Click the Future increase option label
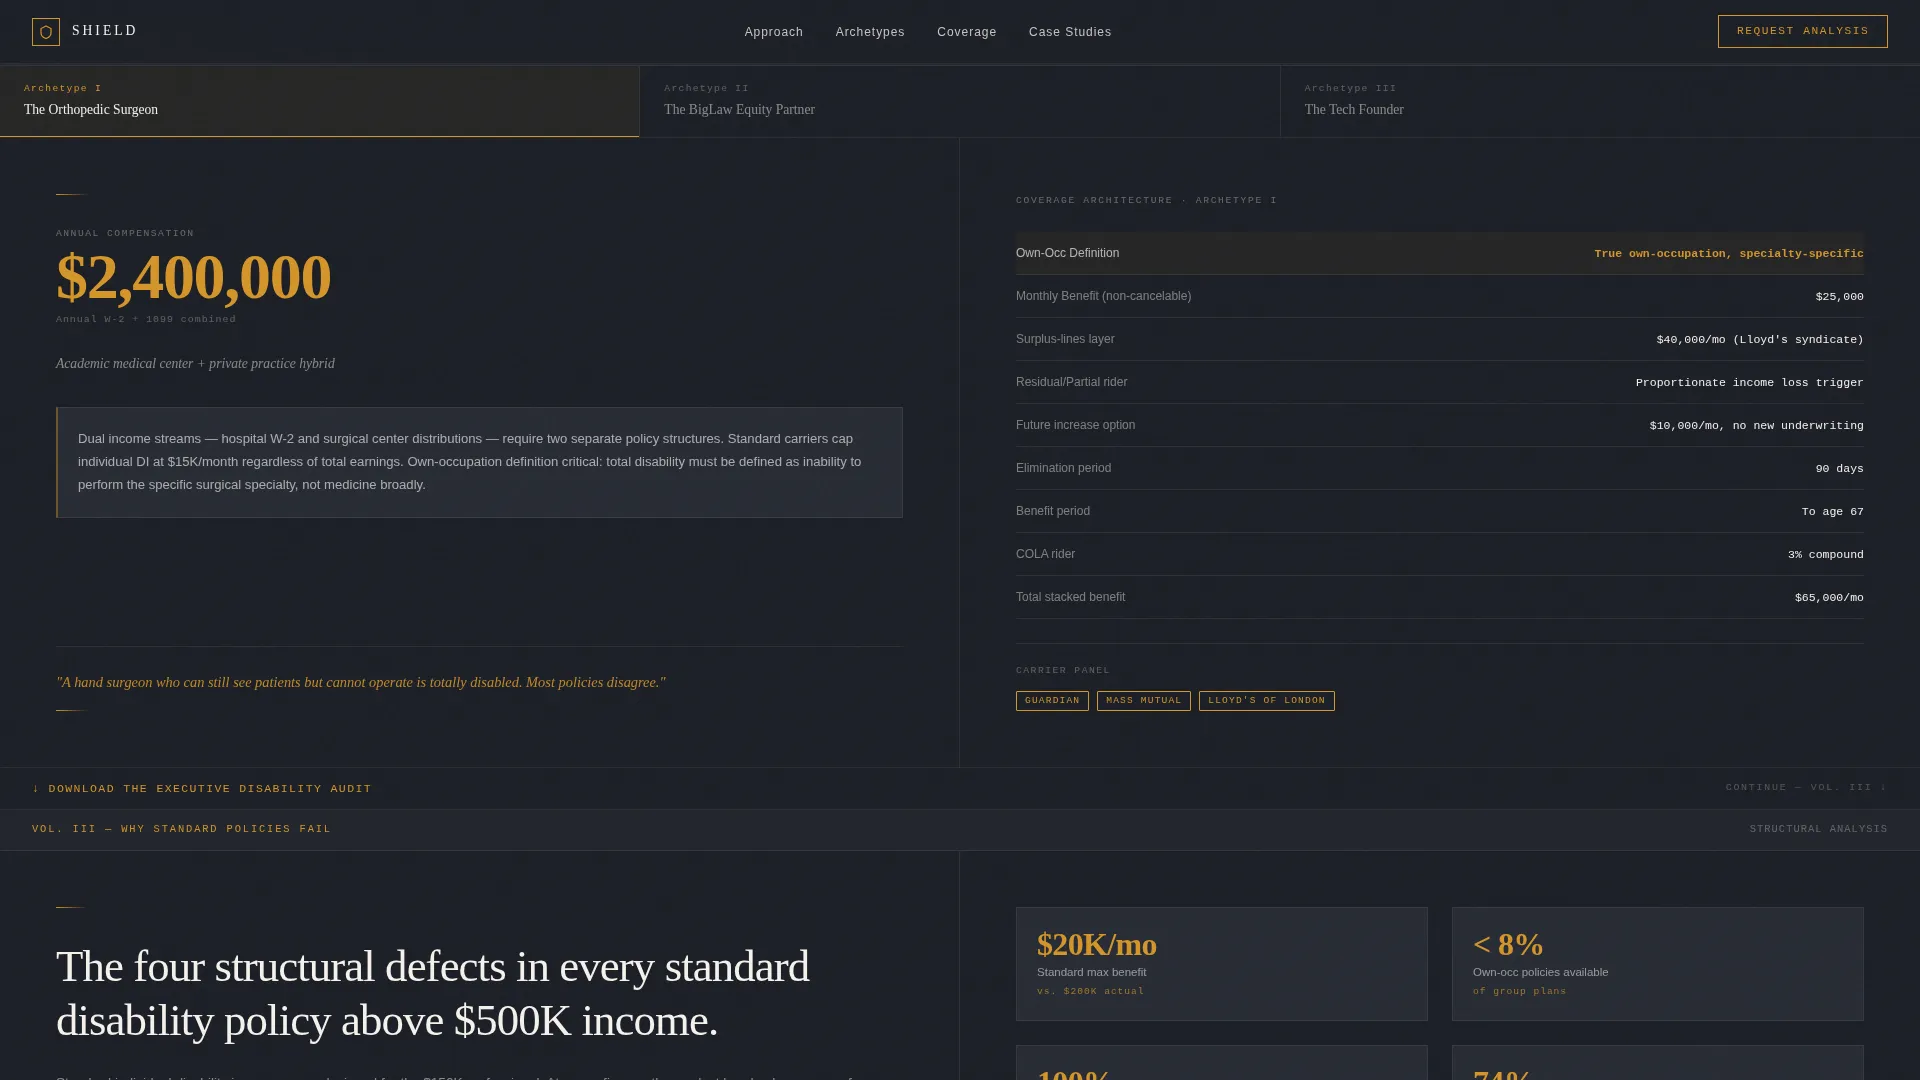Image resolution: width=1920 pixels, height=1080 pixels. pos(1075,425)
